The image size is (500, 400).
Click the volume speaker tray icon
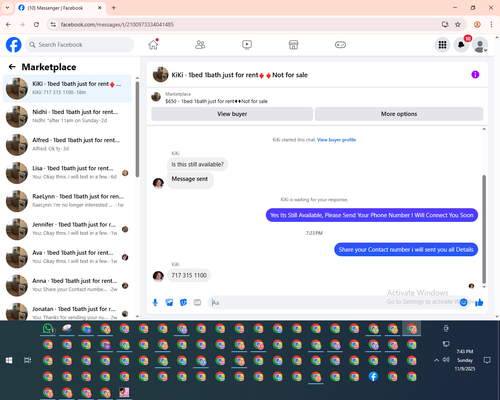[x=446, y=360]
